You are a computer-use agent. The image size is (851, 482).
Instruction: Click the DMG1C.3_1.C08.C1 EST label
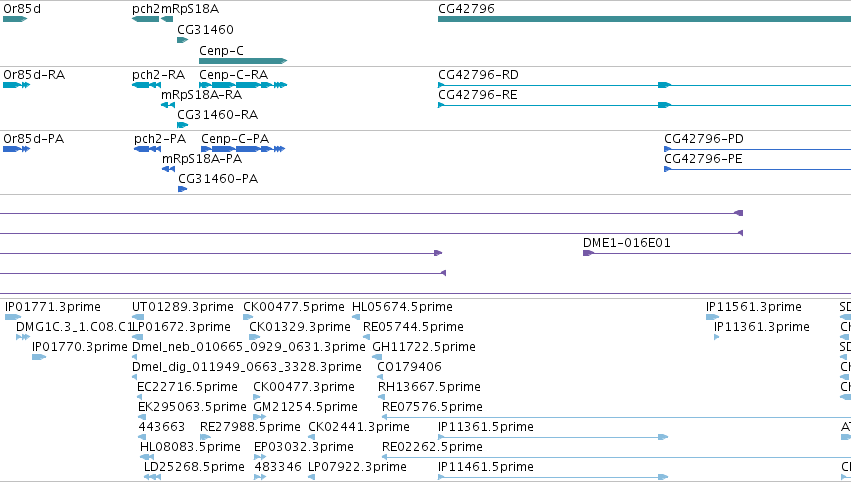pos(74,327)
